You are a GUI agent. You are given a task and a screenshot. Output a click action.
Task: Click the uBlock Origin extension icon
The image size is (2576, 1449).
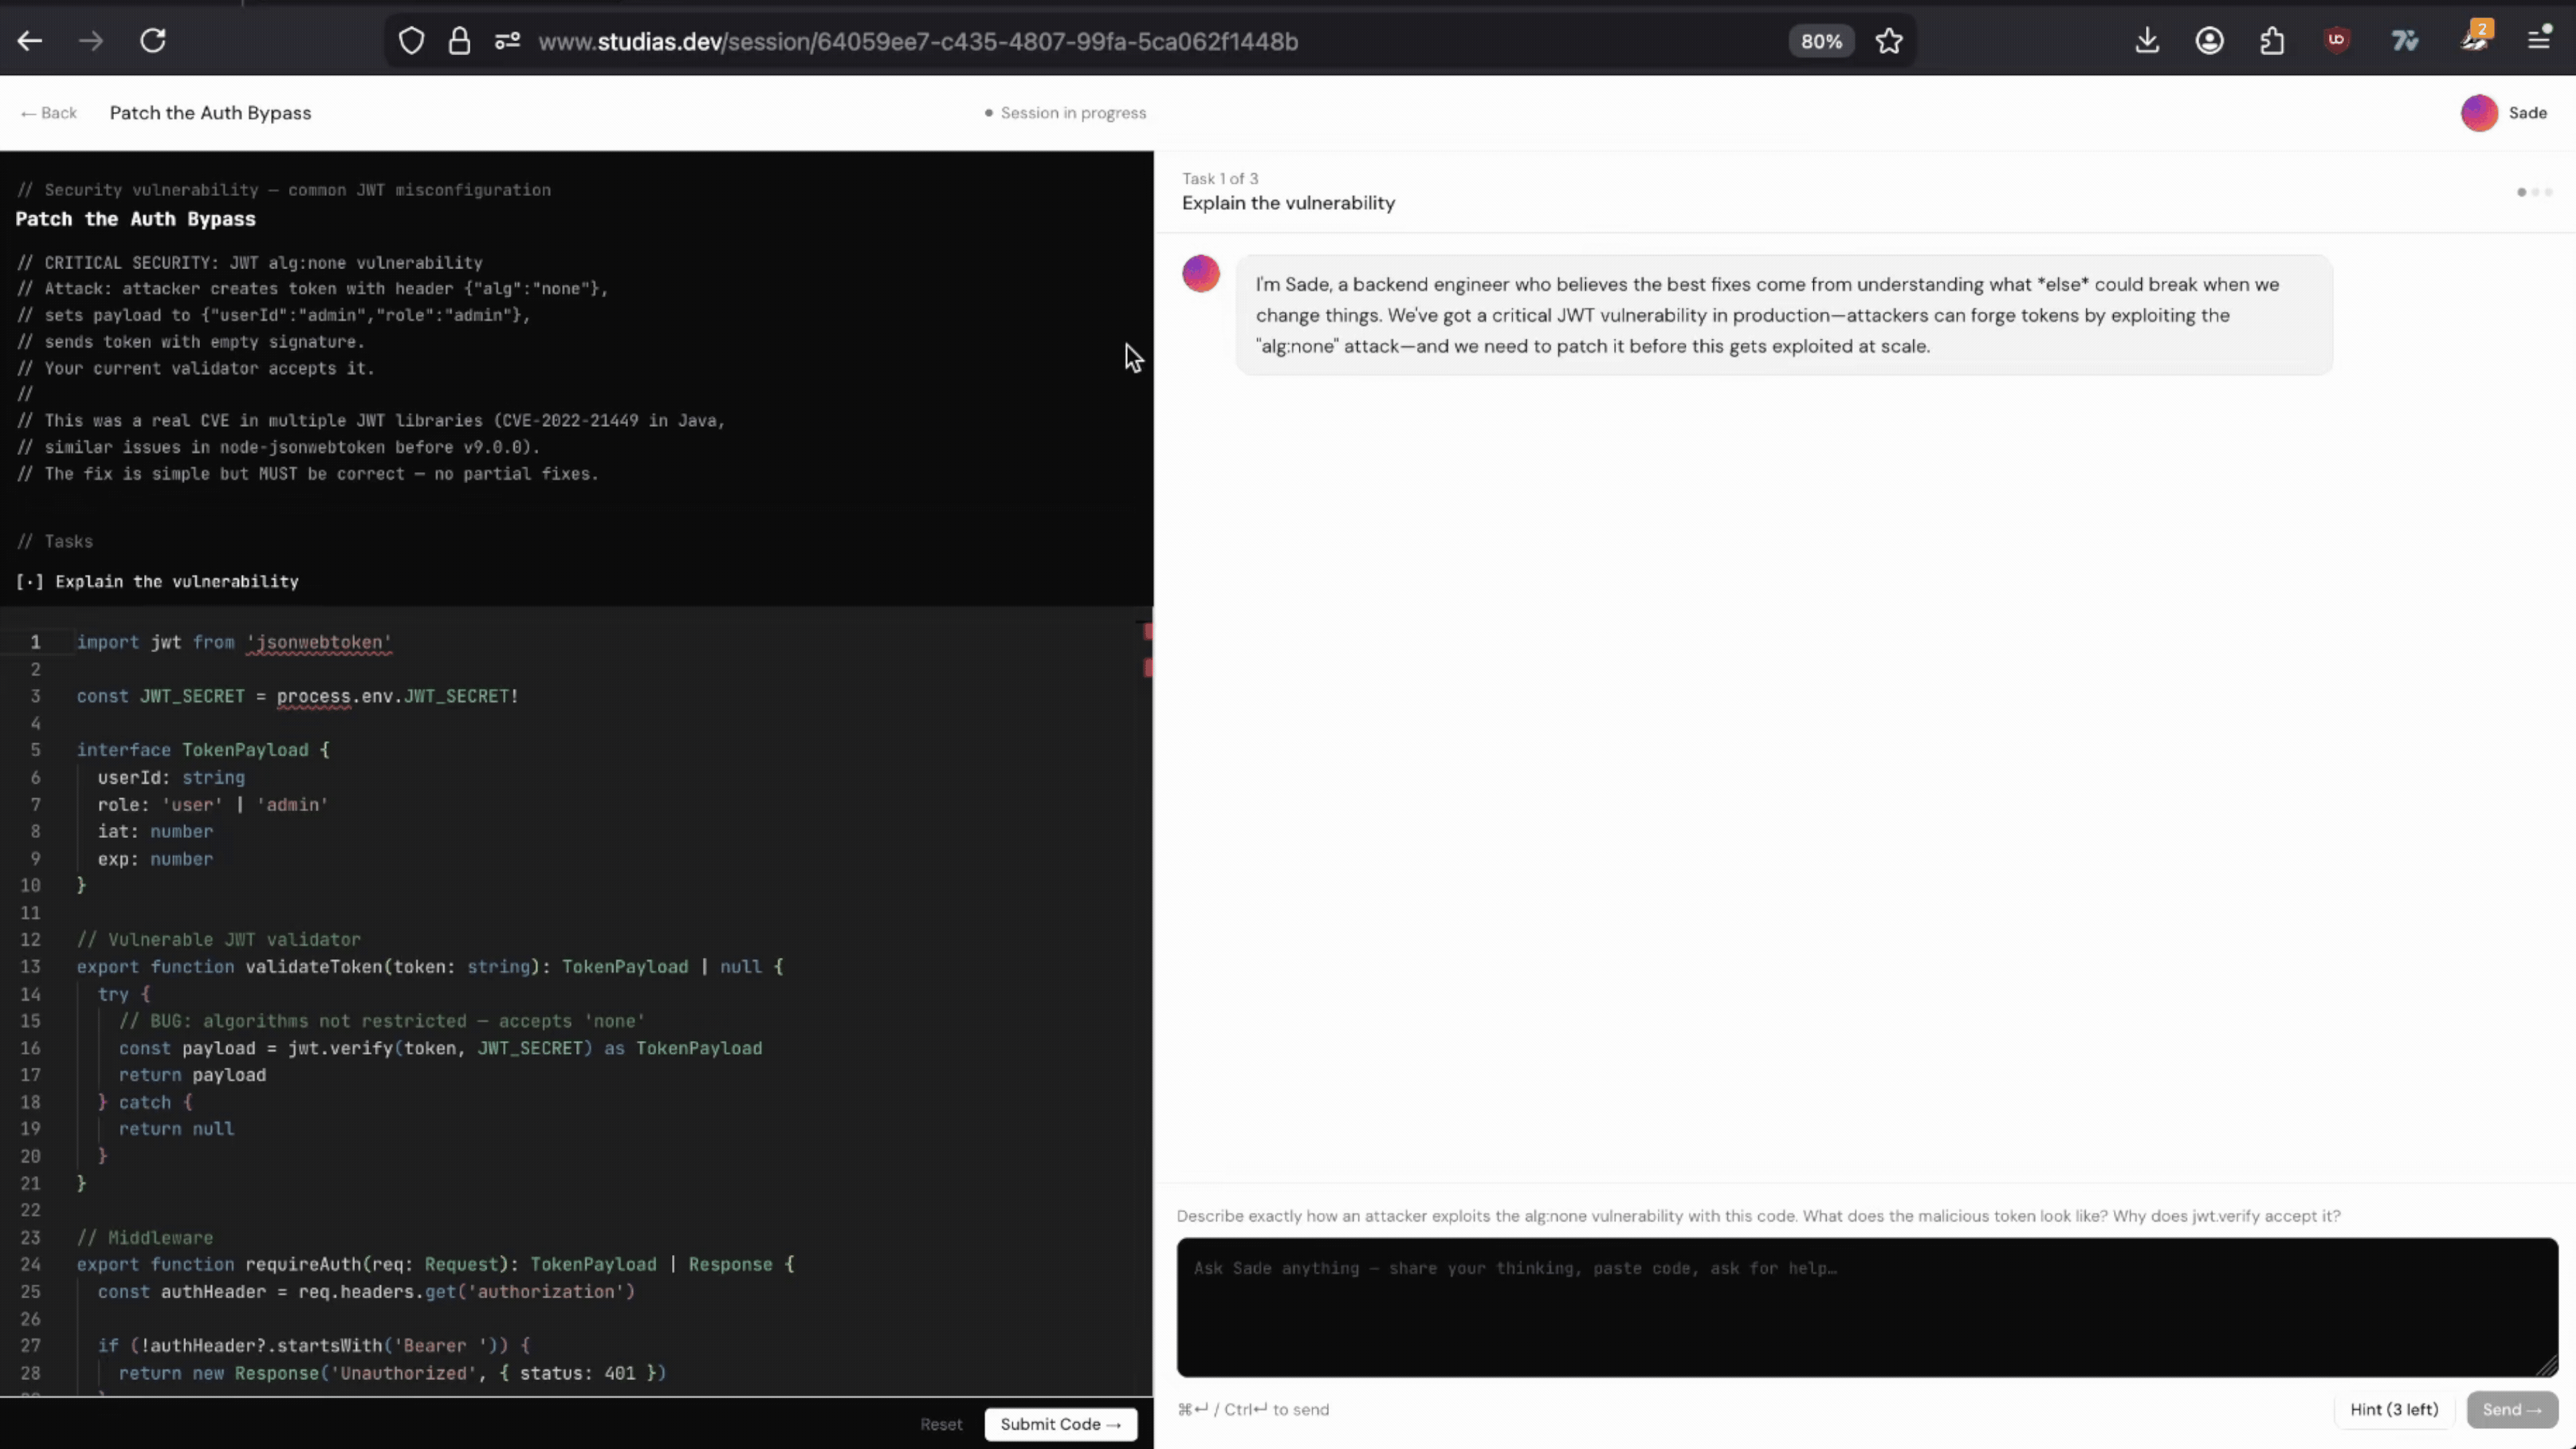point(2336,41)
